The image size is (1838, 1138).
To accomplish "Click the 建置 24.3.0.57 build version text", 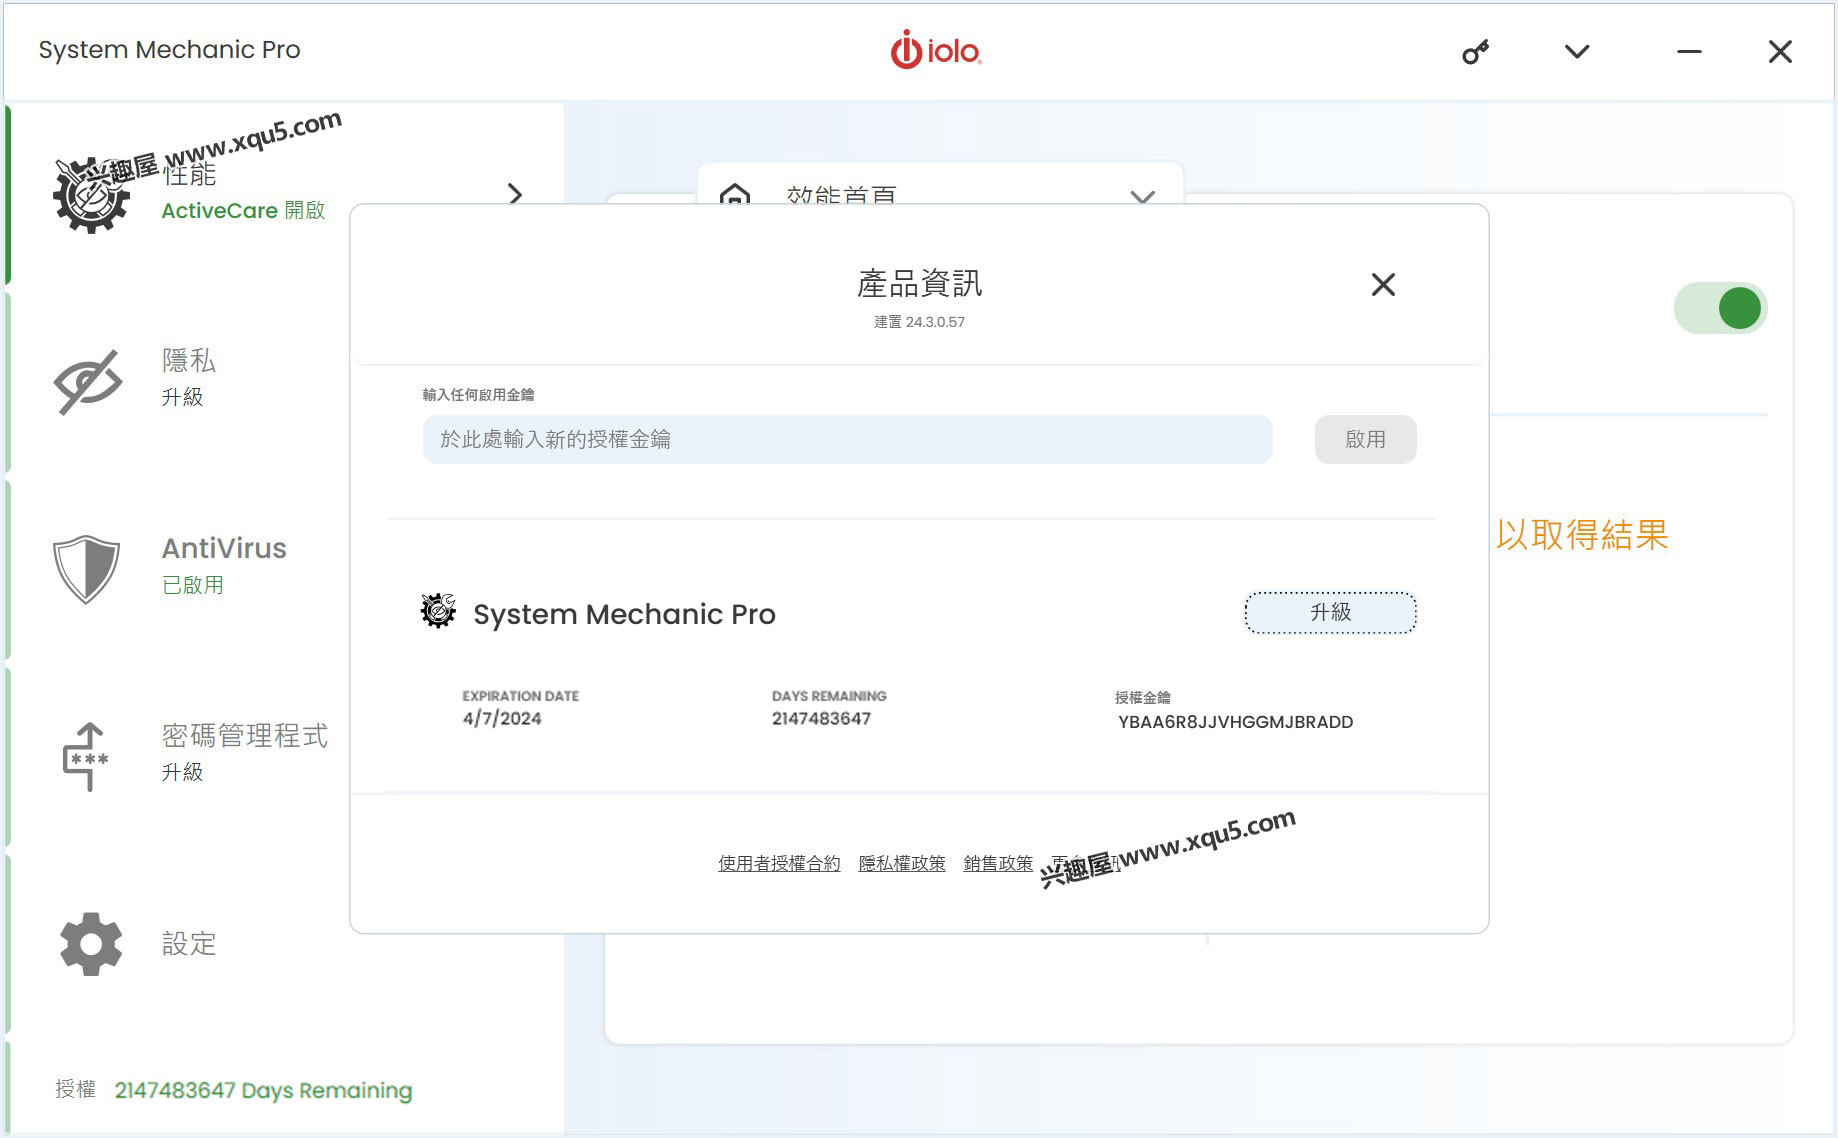I will pos(919,322).
